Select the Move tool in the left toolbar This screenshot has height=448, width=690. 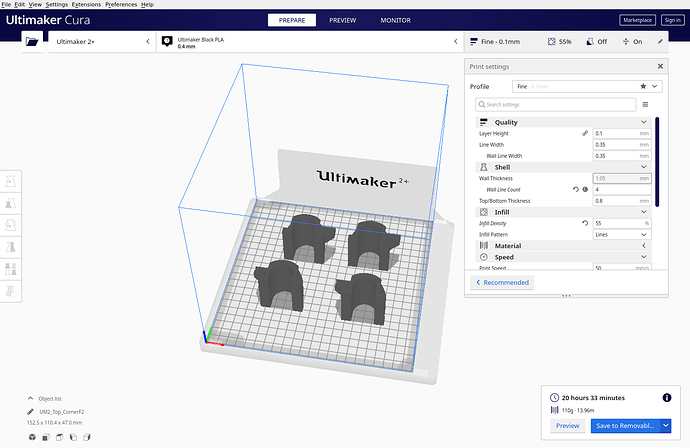click(11, 181)
